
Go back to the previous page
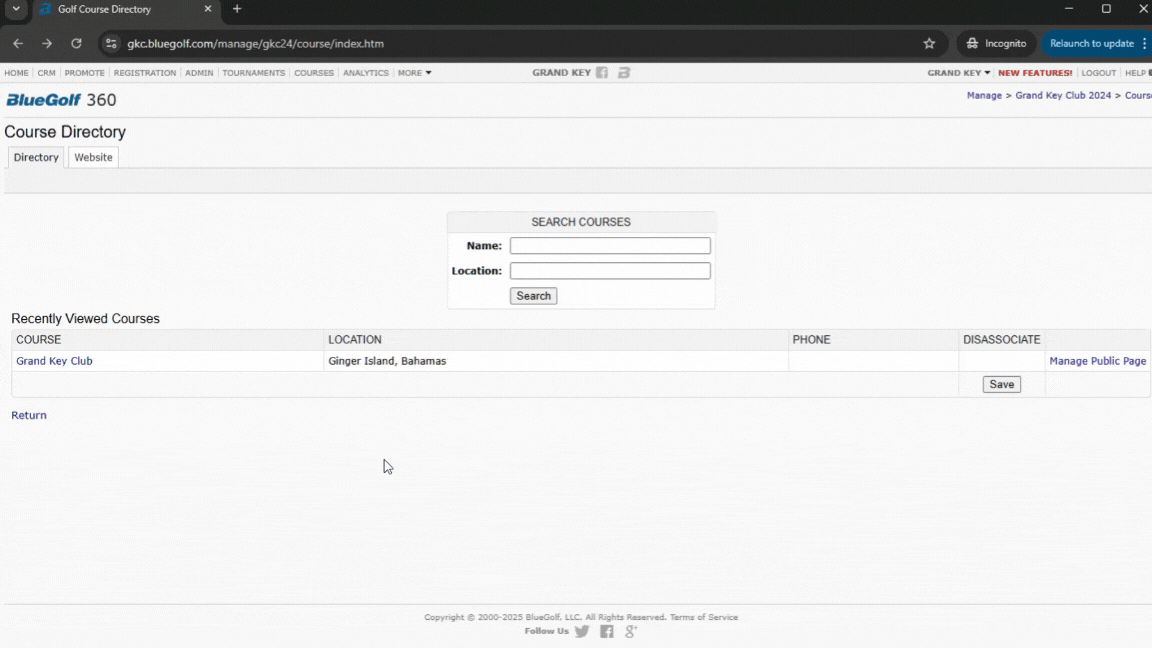[18, 43]
